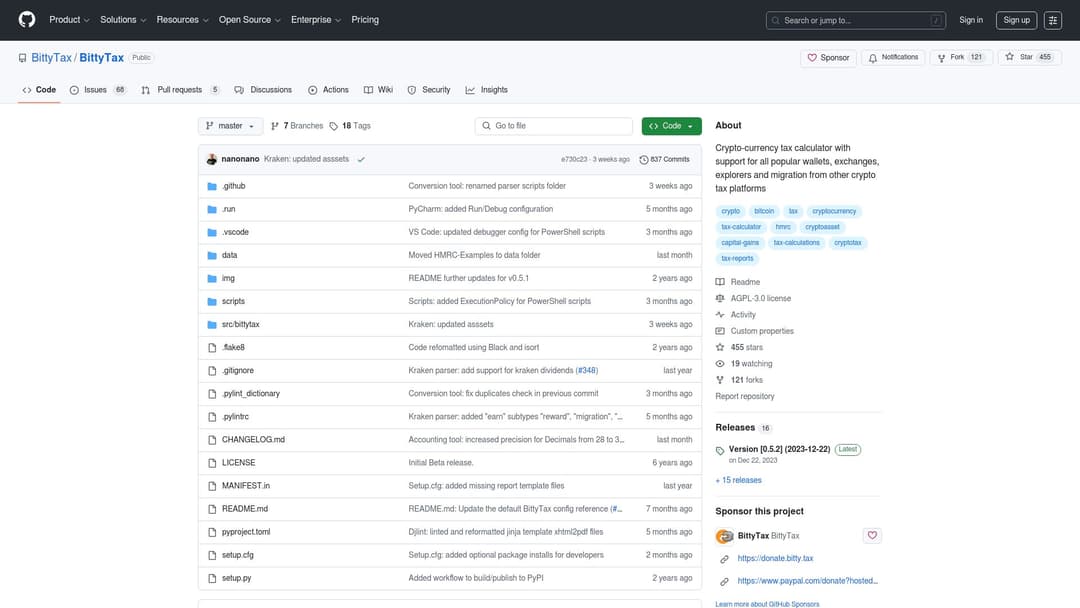Open the + 15 releases link

(738, 481)
